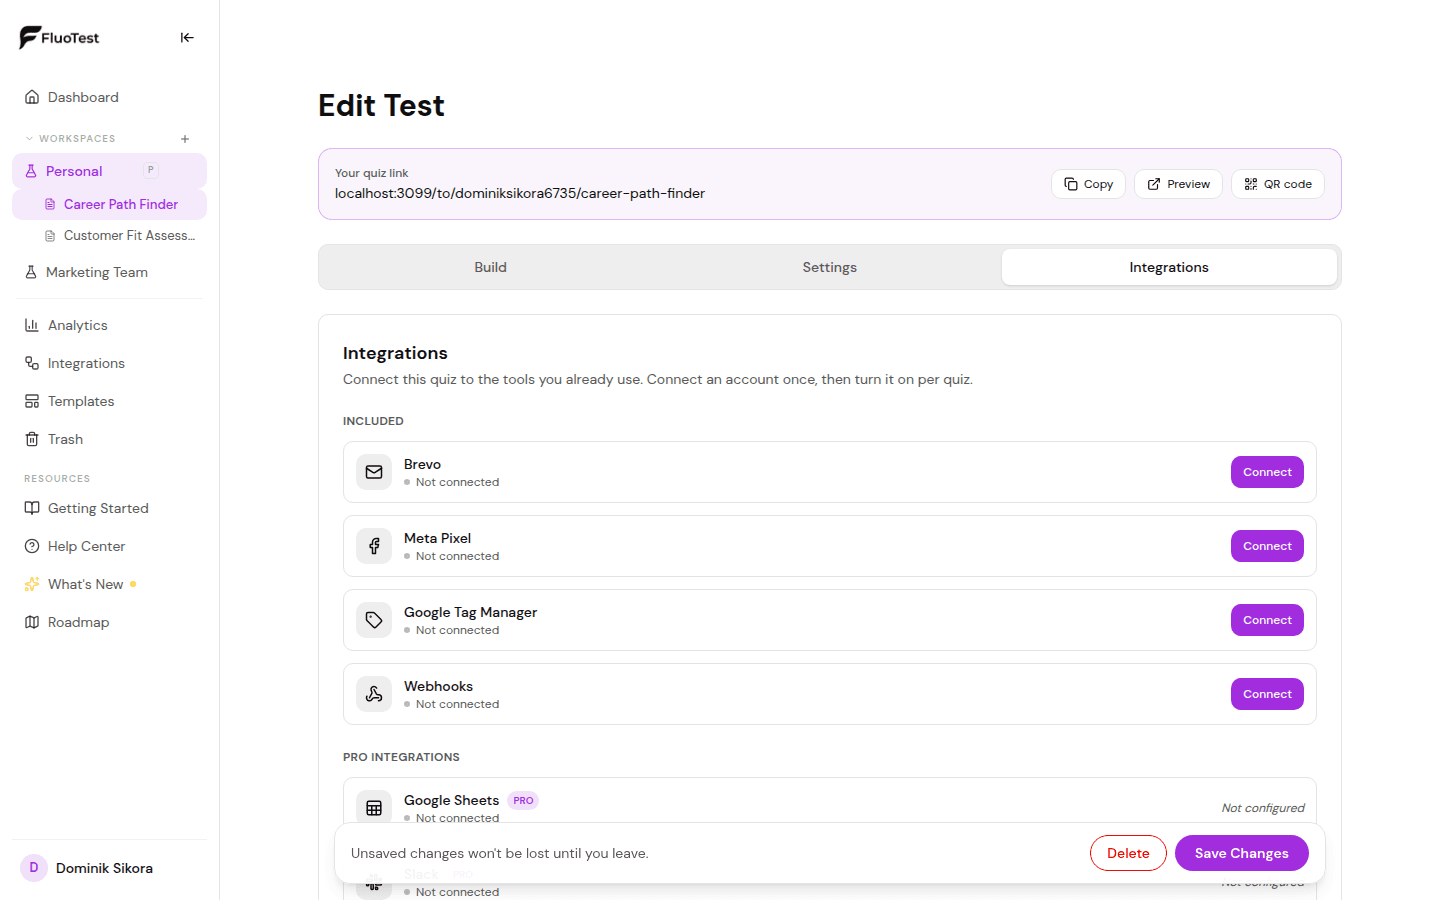Click the PRO badge on Google Sheets
The image size is (1440, 900).
coord(523,800)
